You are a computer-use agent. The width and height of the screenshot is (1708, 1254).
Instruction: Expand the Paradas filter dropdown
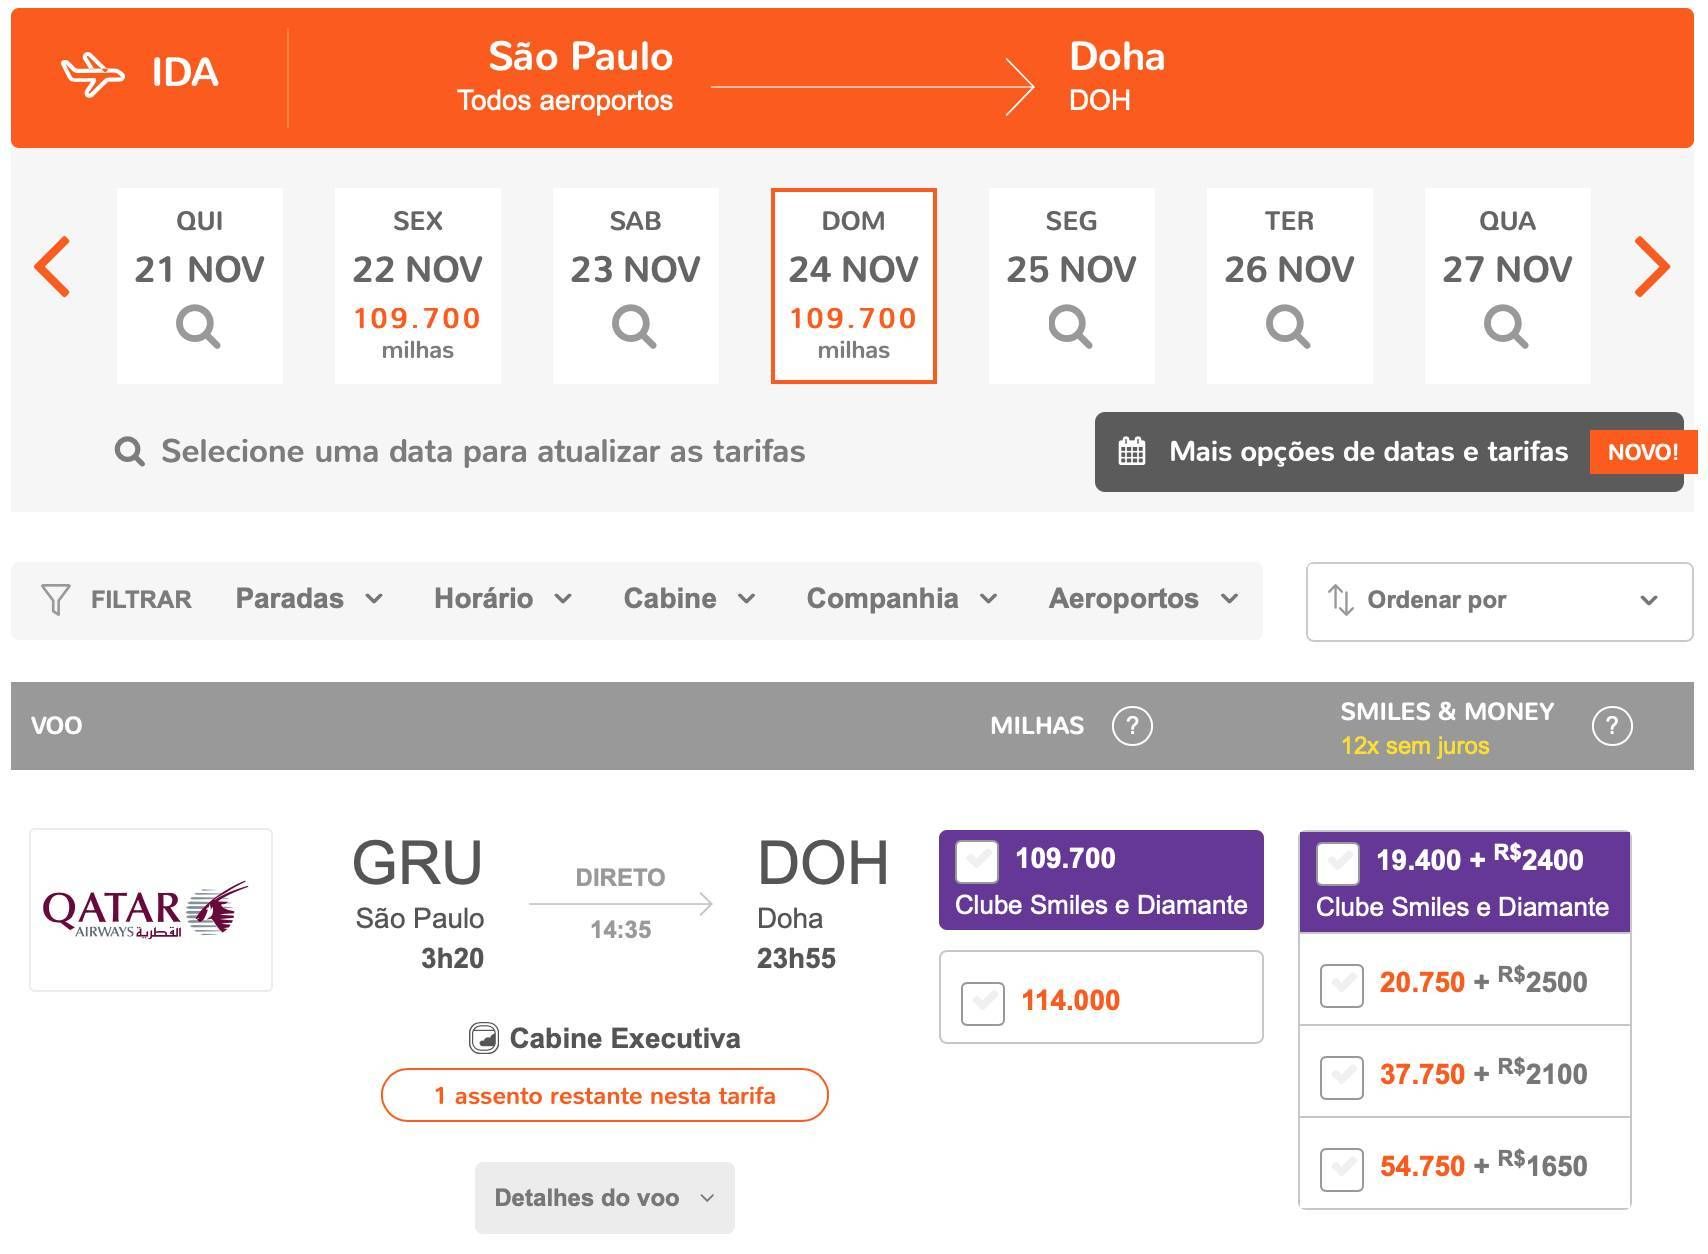(x=309, y=599)
